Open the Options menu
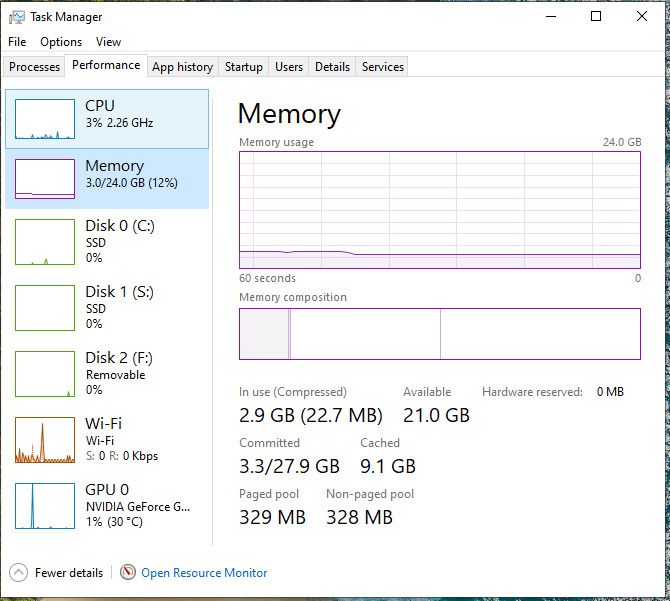The image size is (670, 601). point(61,42)
